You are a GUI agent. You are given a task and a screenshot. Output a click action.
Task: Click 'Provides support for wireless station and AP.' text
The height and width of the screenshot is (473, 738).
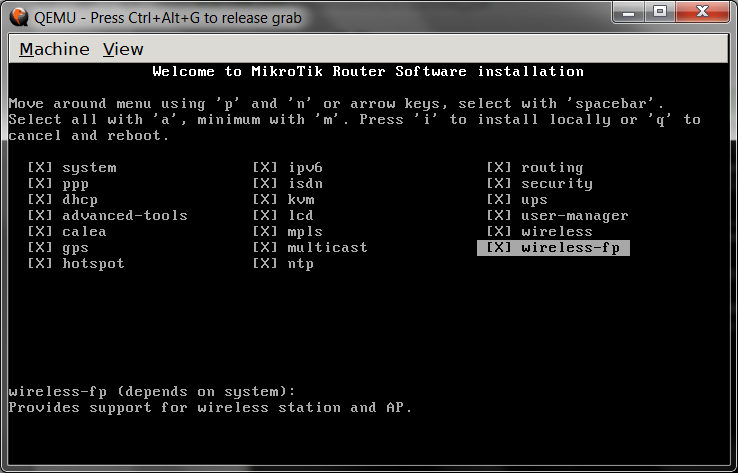click(x=210, y=408)
